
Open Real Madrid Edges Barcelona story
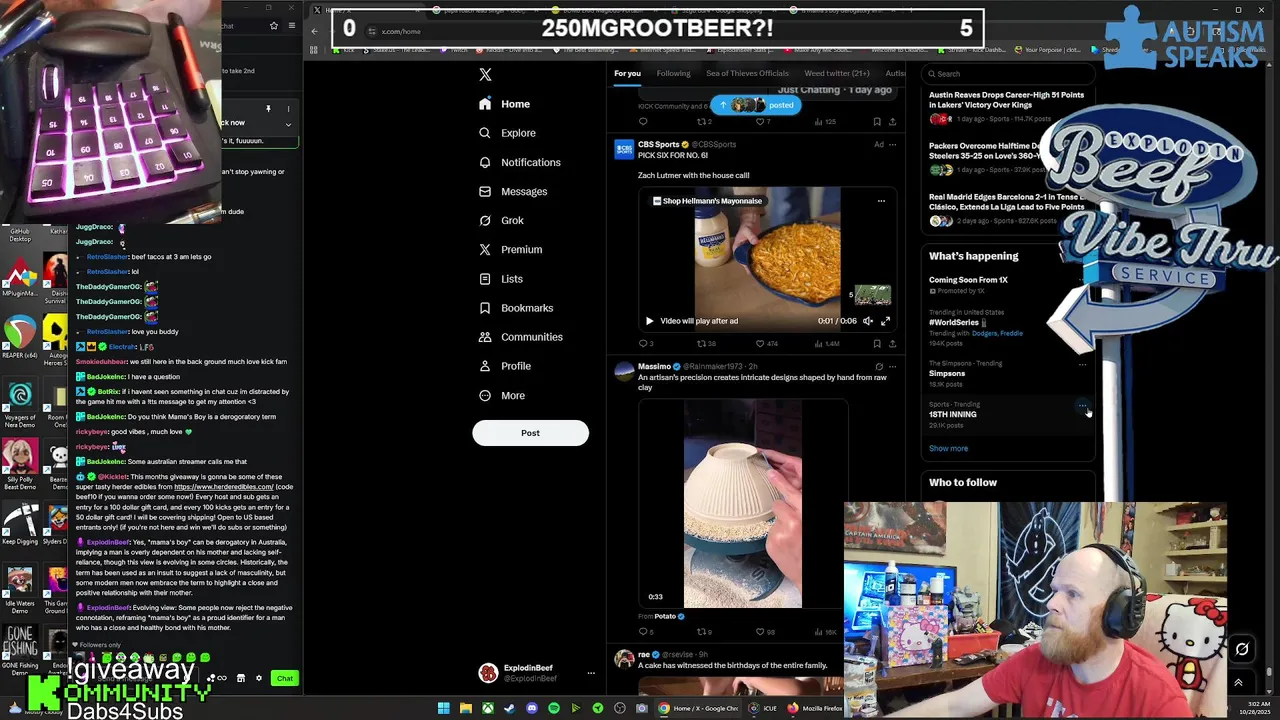pyautogui.click(x=1006, y=208)
